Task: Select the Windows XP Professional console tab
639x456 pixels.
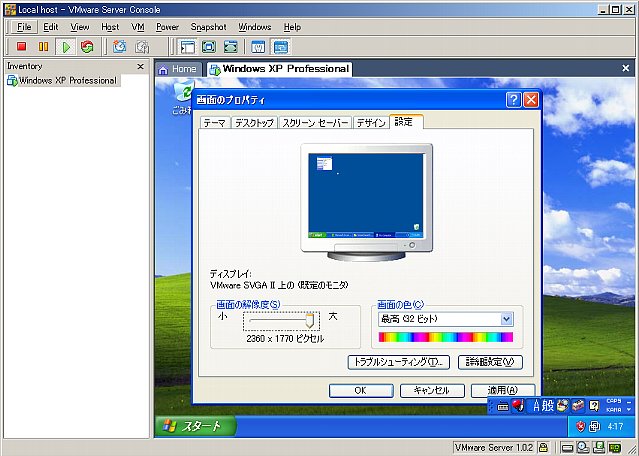Action: tap(279, 69)
